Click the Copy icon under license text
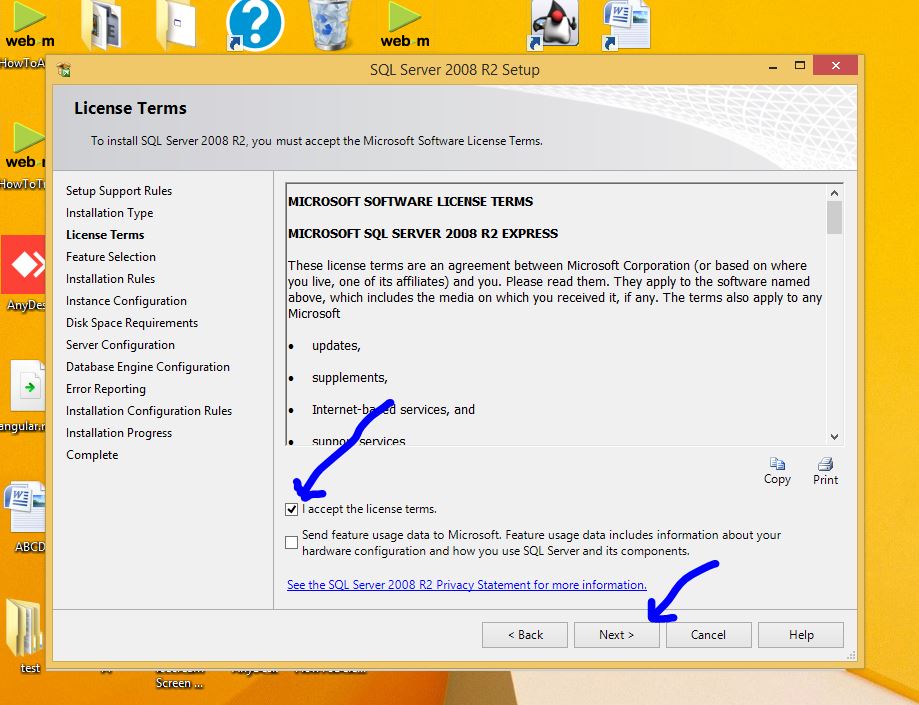The image size is (919, 705). pos(777,466)
